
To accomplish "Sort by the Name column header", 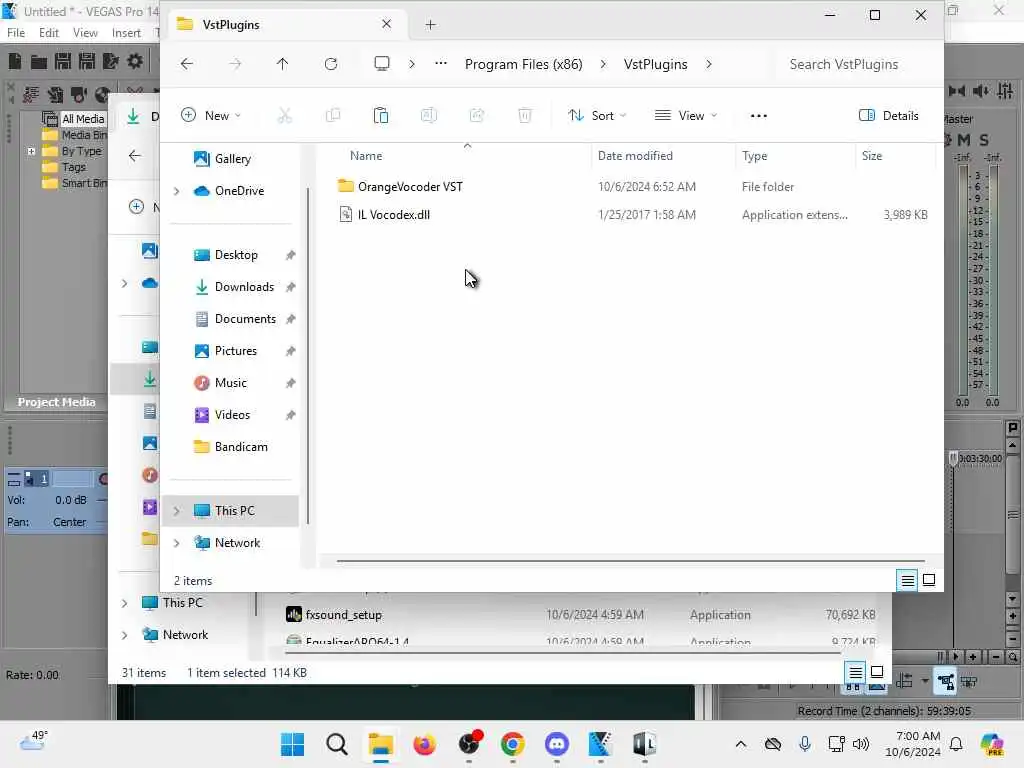I will 366,155.
